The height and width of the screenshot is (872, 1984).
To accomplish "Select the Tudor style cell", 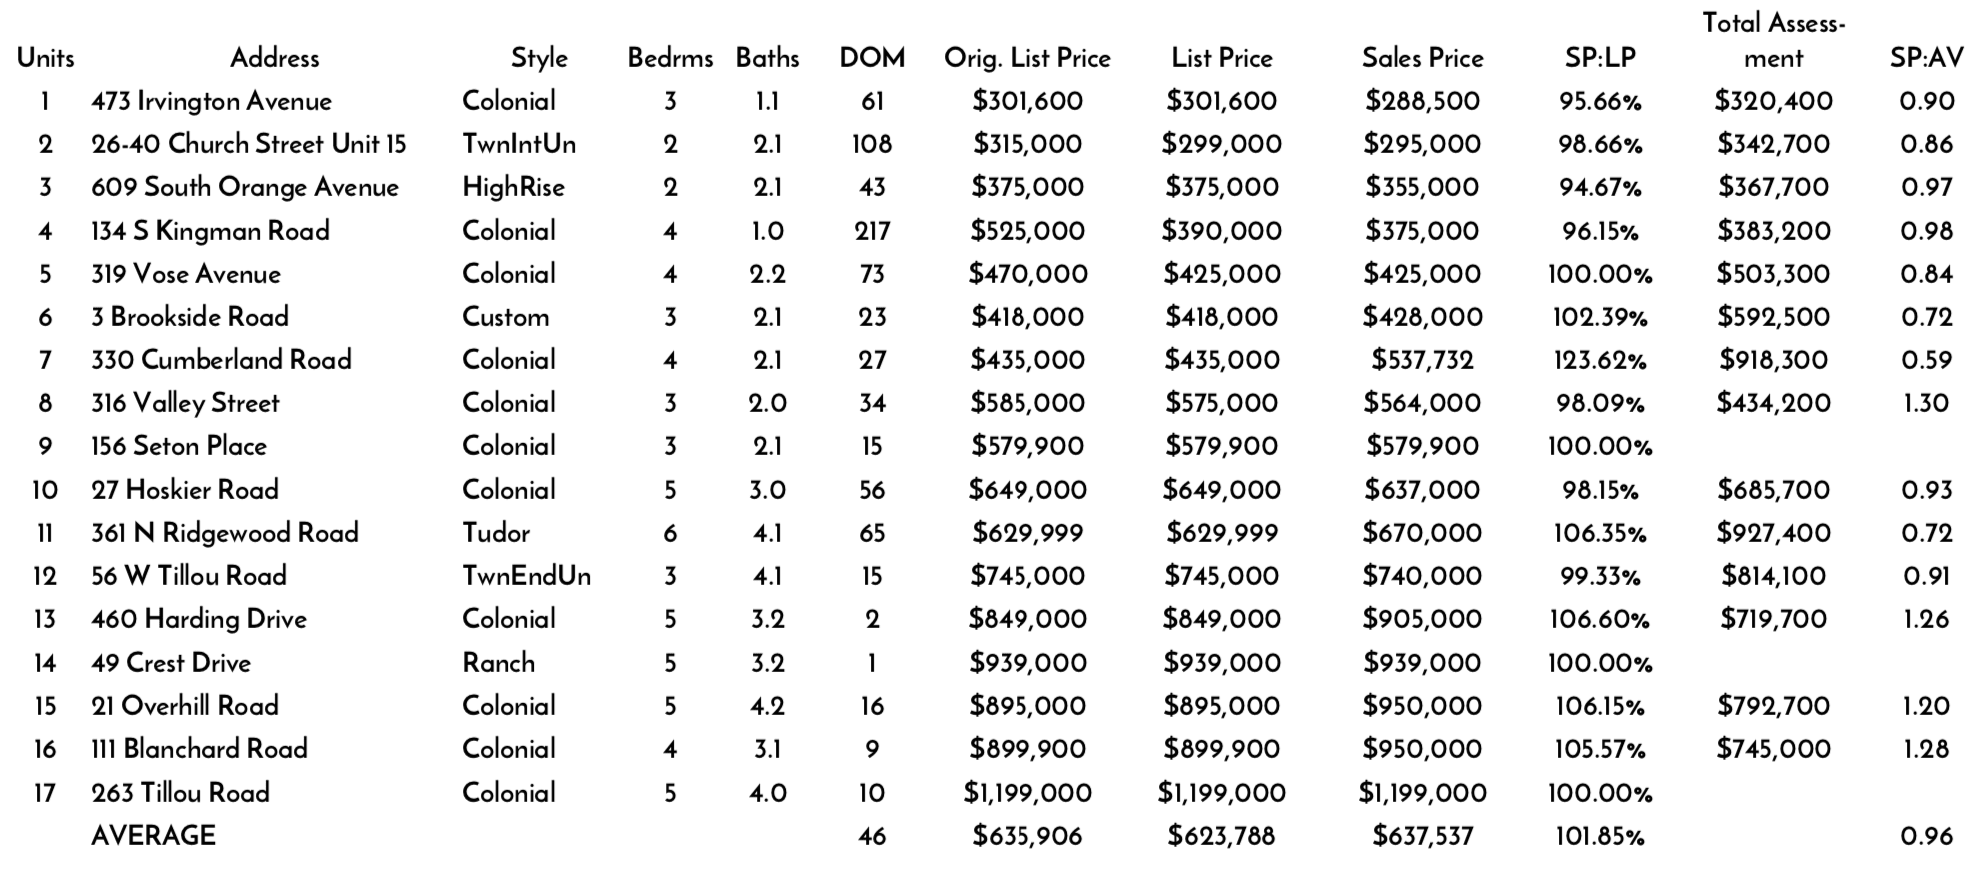I will tap(496, 533).
